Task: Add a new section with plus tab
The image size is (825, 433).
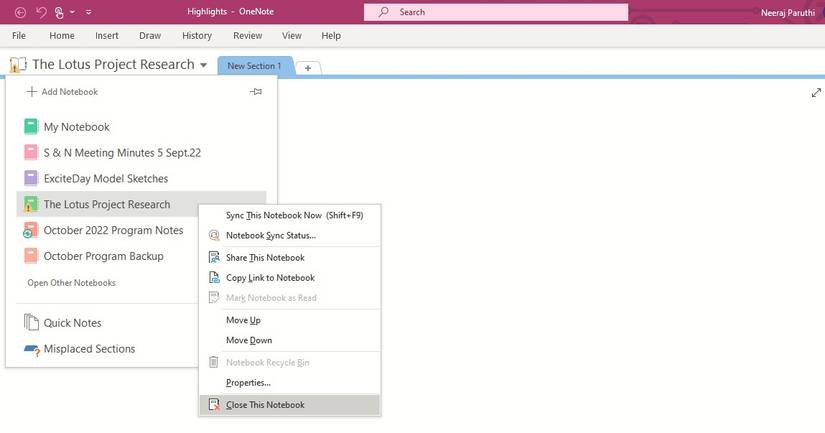Action: [x=308, y=68]
